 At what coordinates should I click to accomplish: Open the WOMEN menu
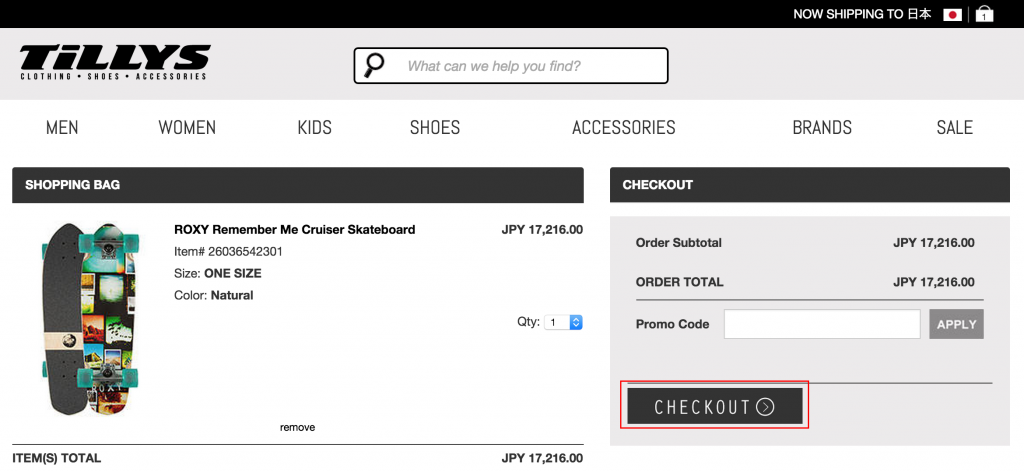click(187, 127)
